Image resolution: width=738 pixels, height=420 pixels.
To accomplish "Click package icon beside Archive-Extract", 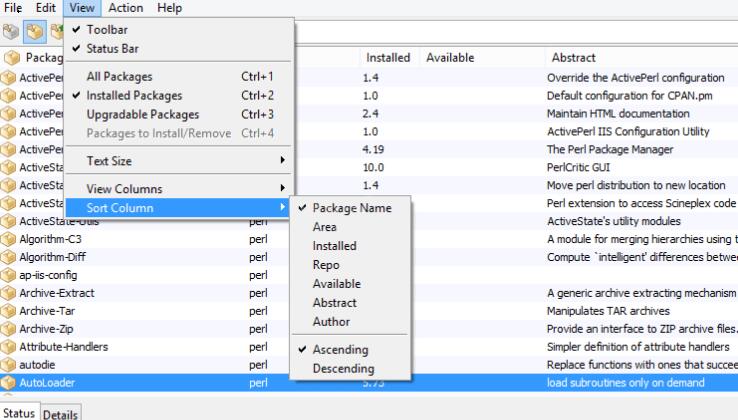I will pyautogui.click(x=8, y=293).
